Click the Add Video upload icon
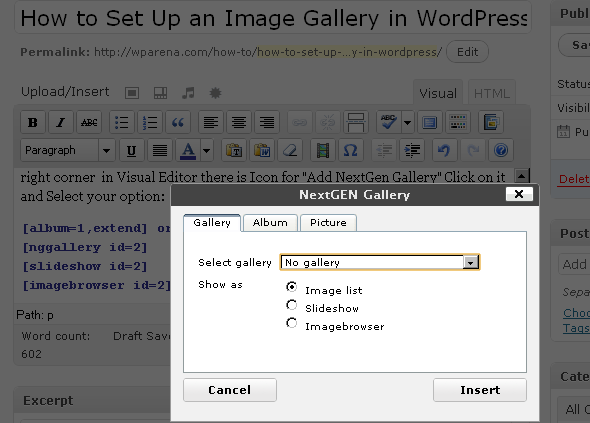Screen dimensions: 590x423 [x=160, y=93]
